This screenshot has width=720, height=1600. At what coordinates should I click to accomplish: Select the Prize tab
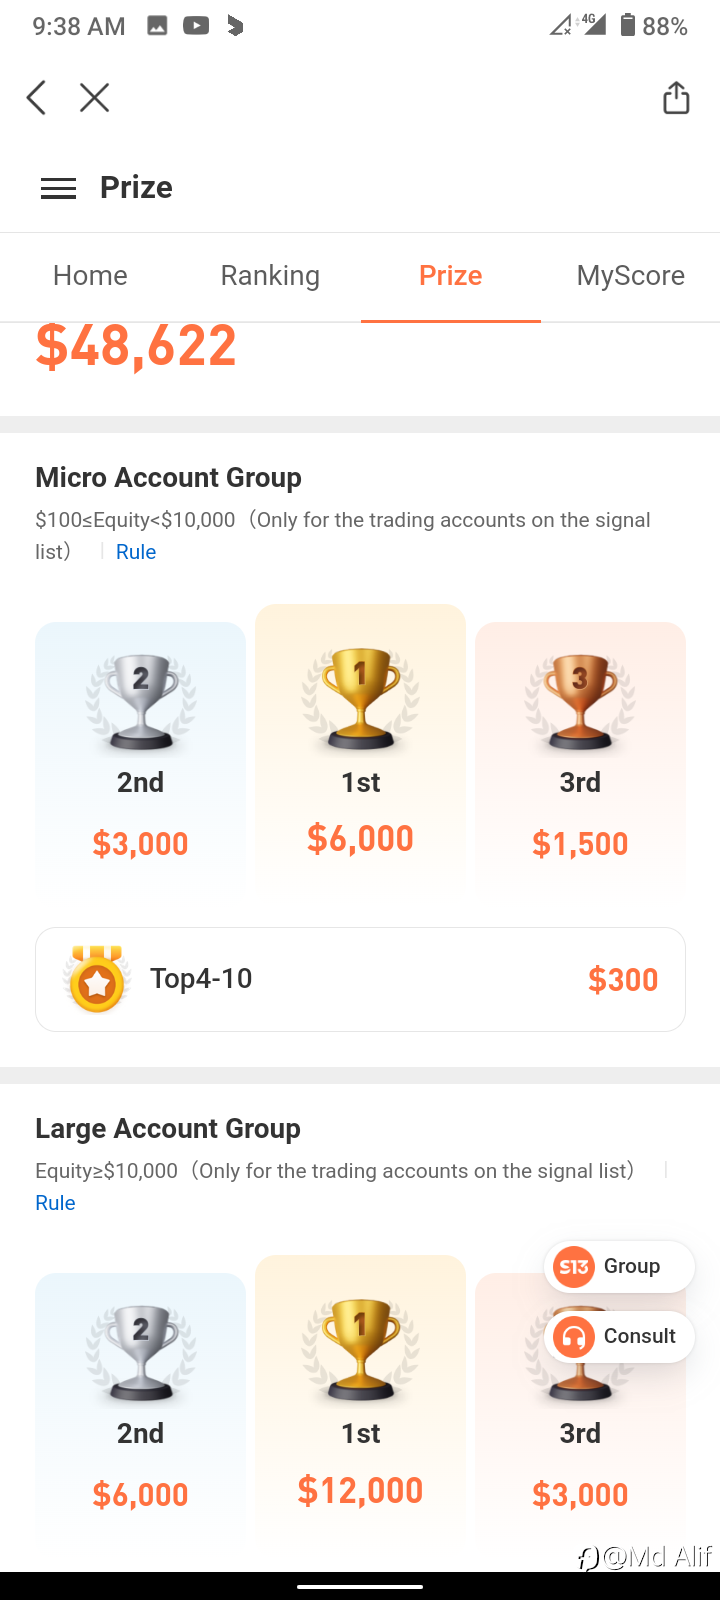(x=451, y=276)
